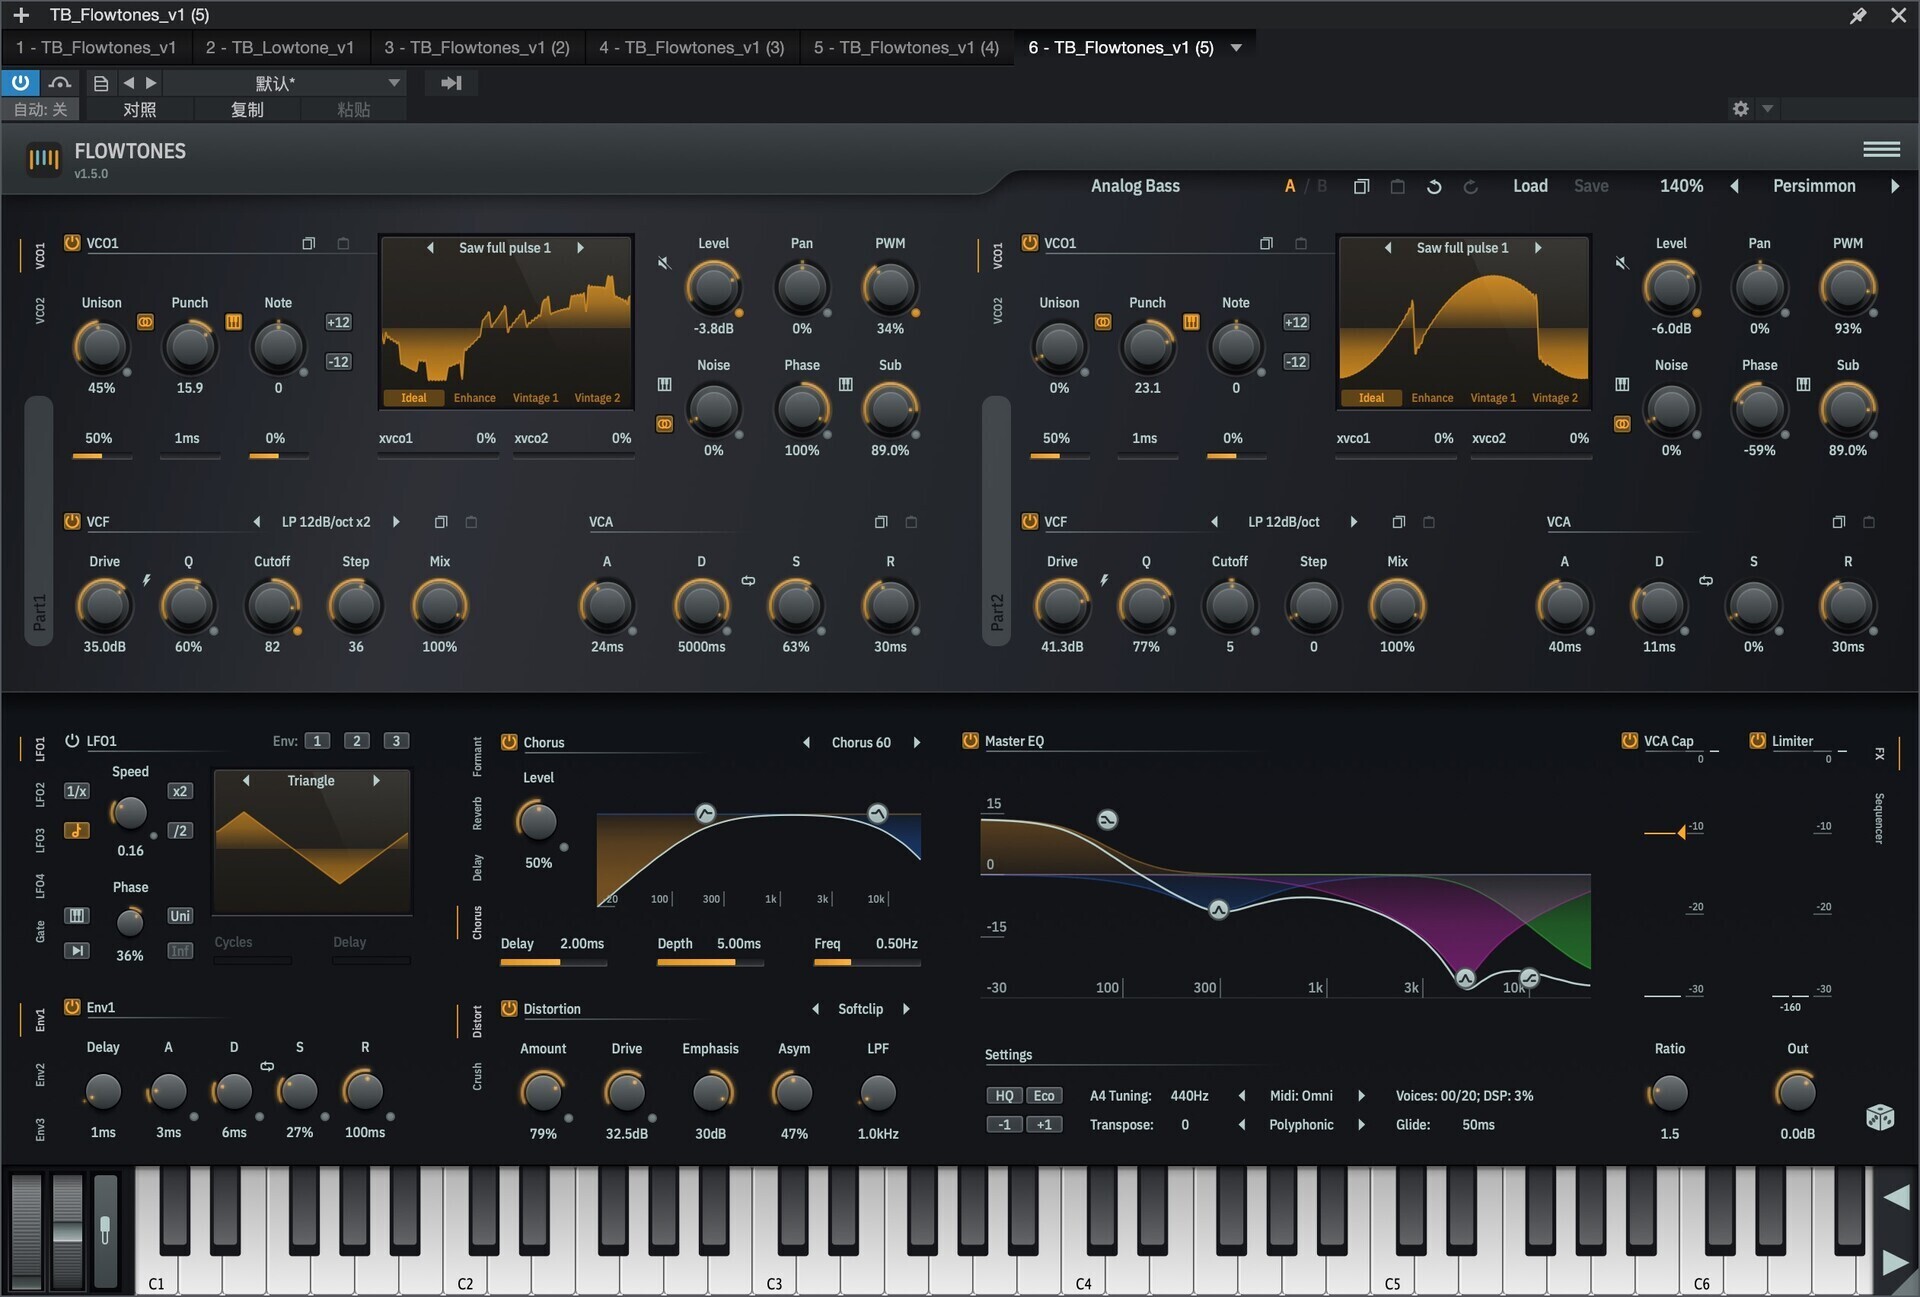Screen dimensions: 1920x1297
Task: Select Enhance mode in Part2 oscillator
Action: pyautogui.click(x=1432, y=398)
